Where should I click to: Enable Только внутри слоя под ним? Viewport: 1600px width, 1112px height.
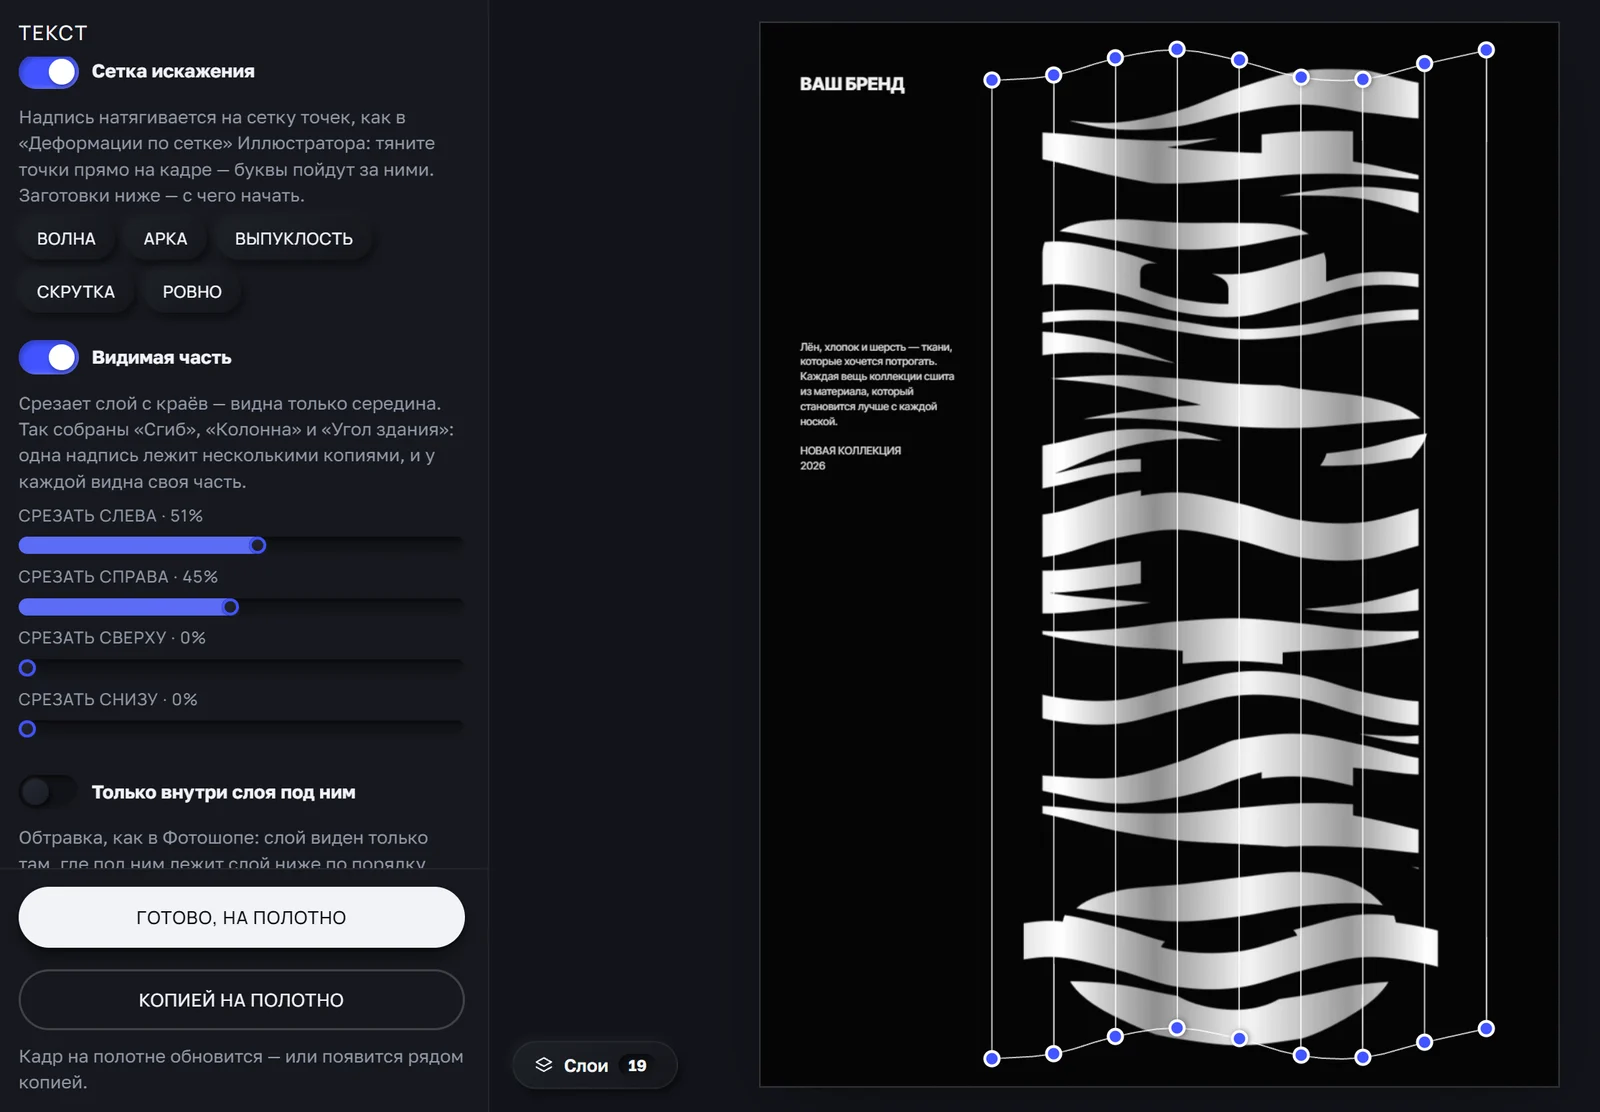point(48,792)
